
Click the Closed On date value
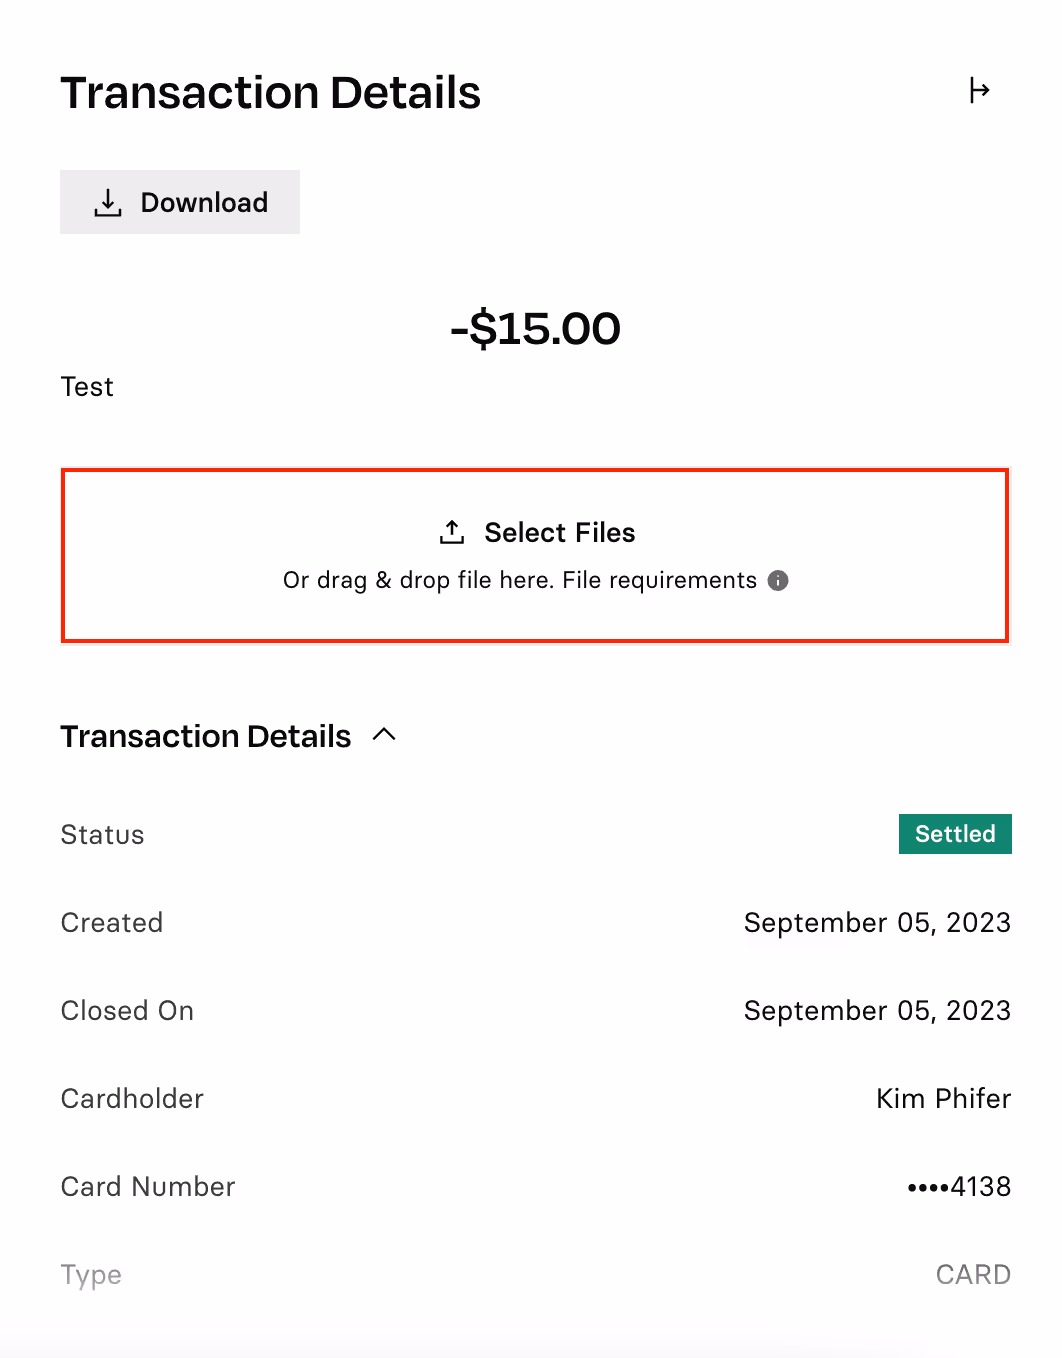point(877,1010)
